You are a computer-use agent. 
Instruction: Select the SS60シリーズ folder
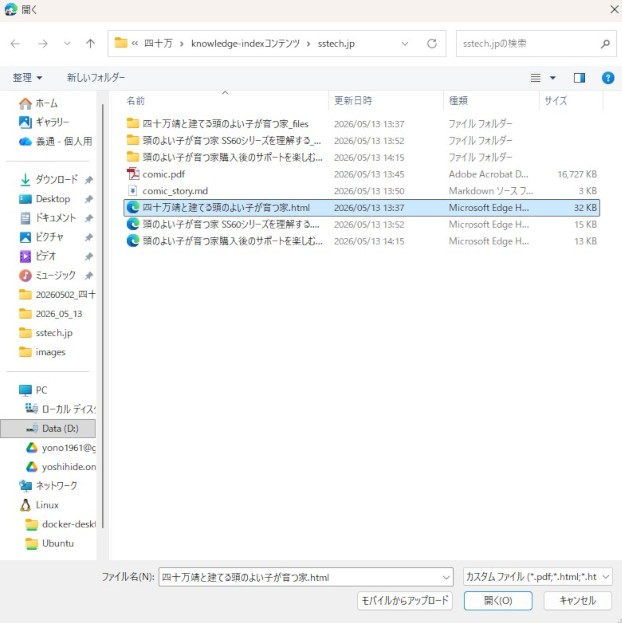[x=362, y=140]
